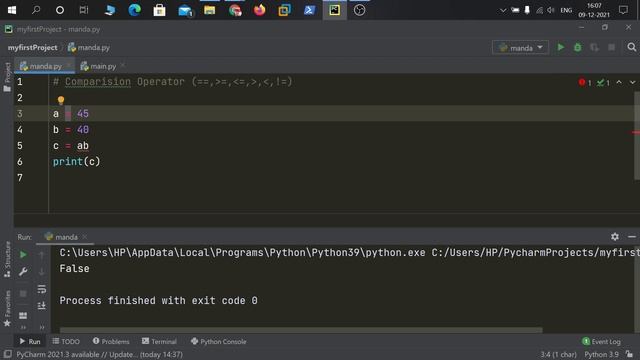The height and width of the screenshot is (360, 640).
Task: Close the main.py editor tab
Action: point(123,65)
